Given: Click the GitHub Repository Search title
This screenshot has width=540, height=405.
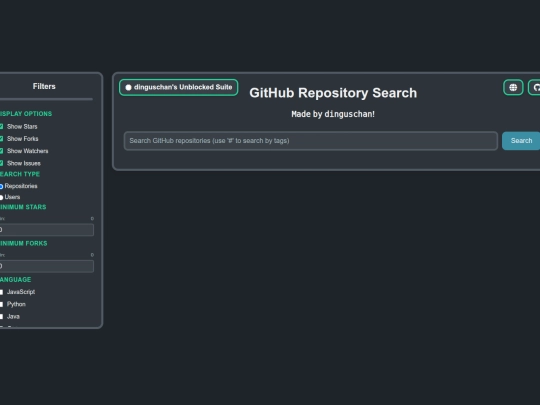Looking at the screenshot, I should [x=333, y=93].
